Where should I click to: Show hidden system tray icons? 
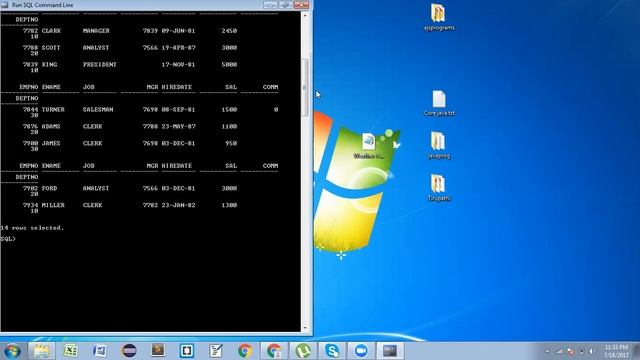click(547, 351)
